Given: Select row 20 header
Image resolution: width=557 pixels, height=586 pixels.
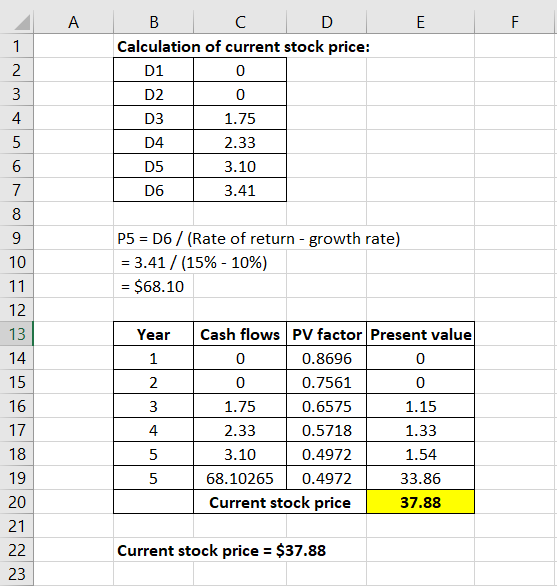Looking at the screenshot, I should point(16,502).
